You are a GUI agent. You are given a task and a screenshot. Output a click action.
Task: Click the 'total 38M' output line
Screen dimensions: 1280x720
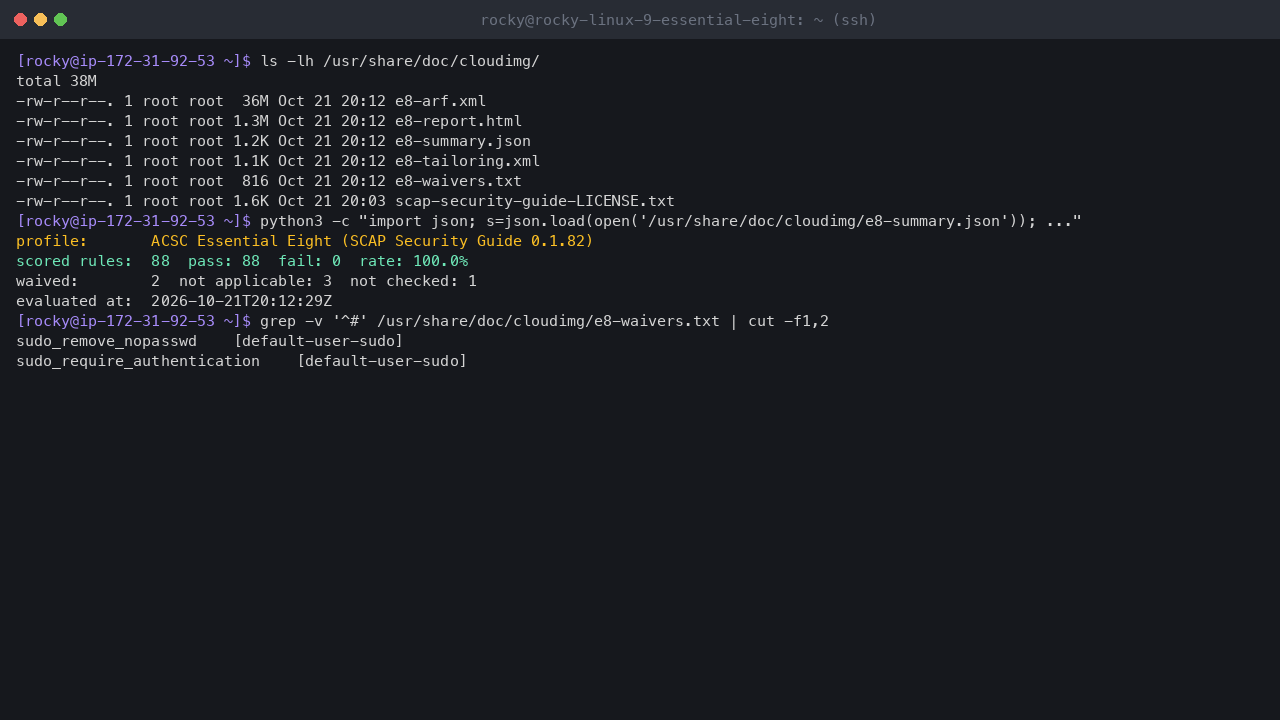pyautogui.click(x=56, y=81)
